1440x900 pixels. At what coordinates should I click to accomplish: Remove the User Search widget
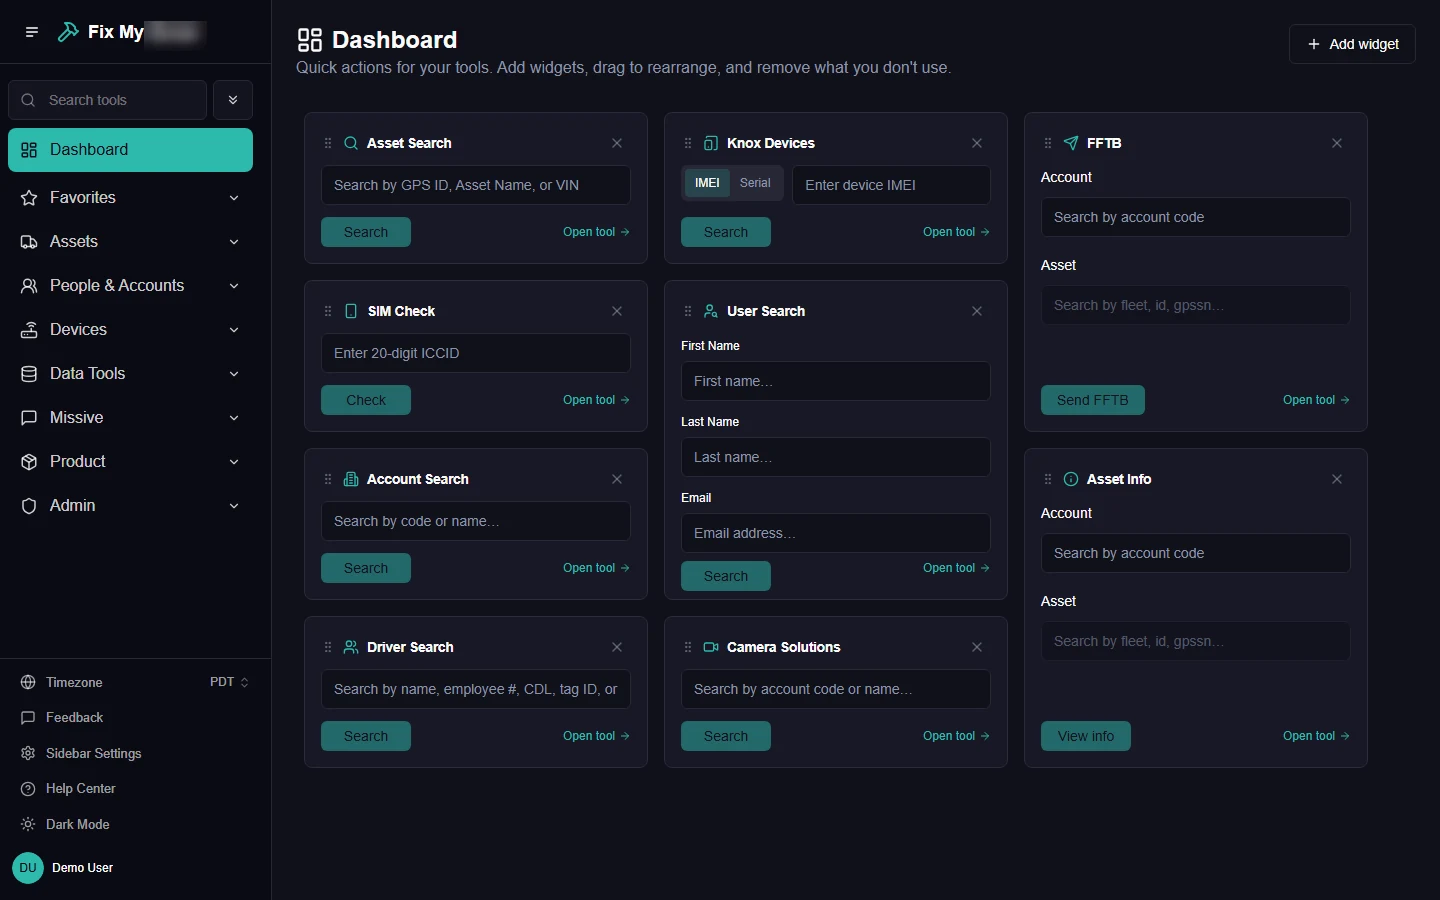point(977,311)
